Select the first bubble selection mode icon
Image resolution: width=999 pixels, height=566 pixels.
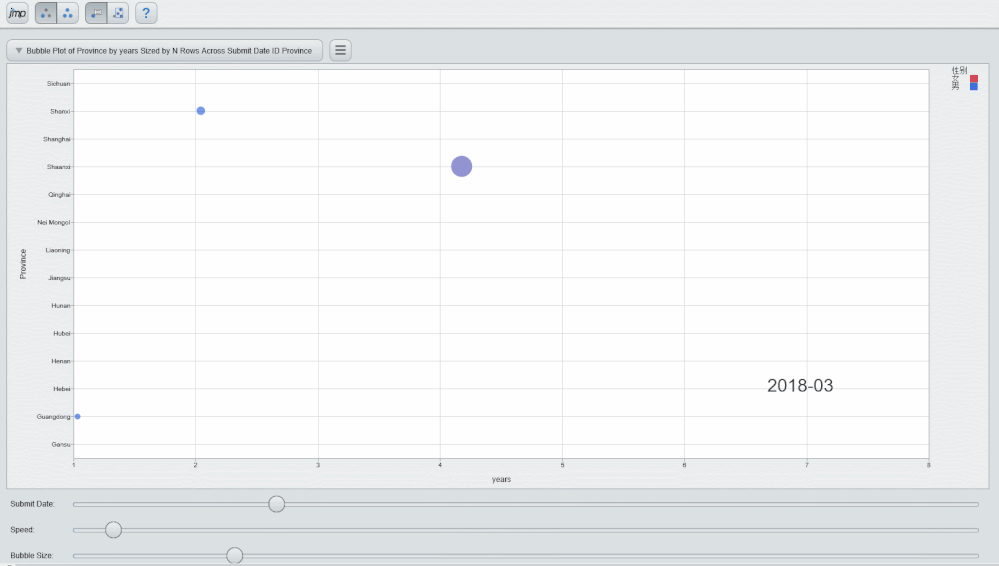point(46,13)
